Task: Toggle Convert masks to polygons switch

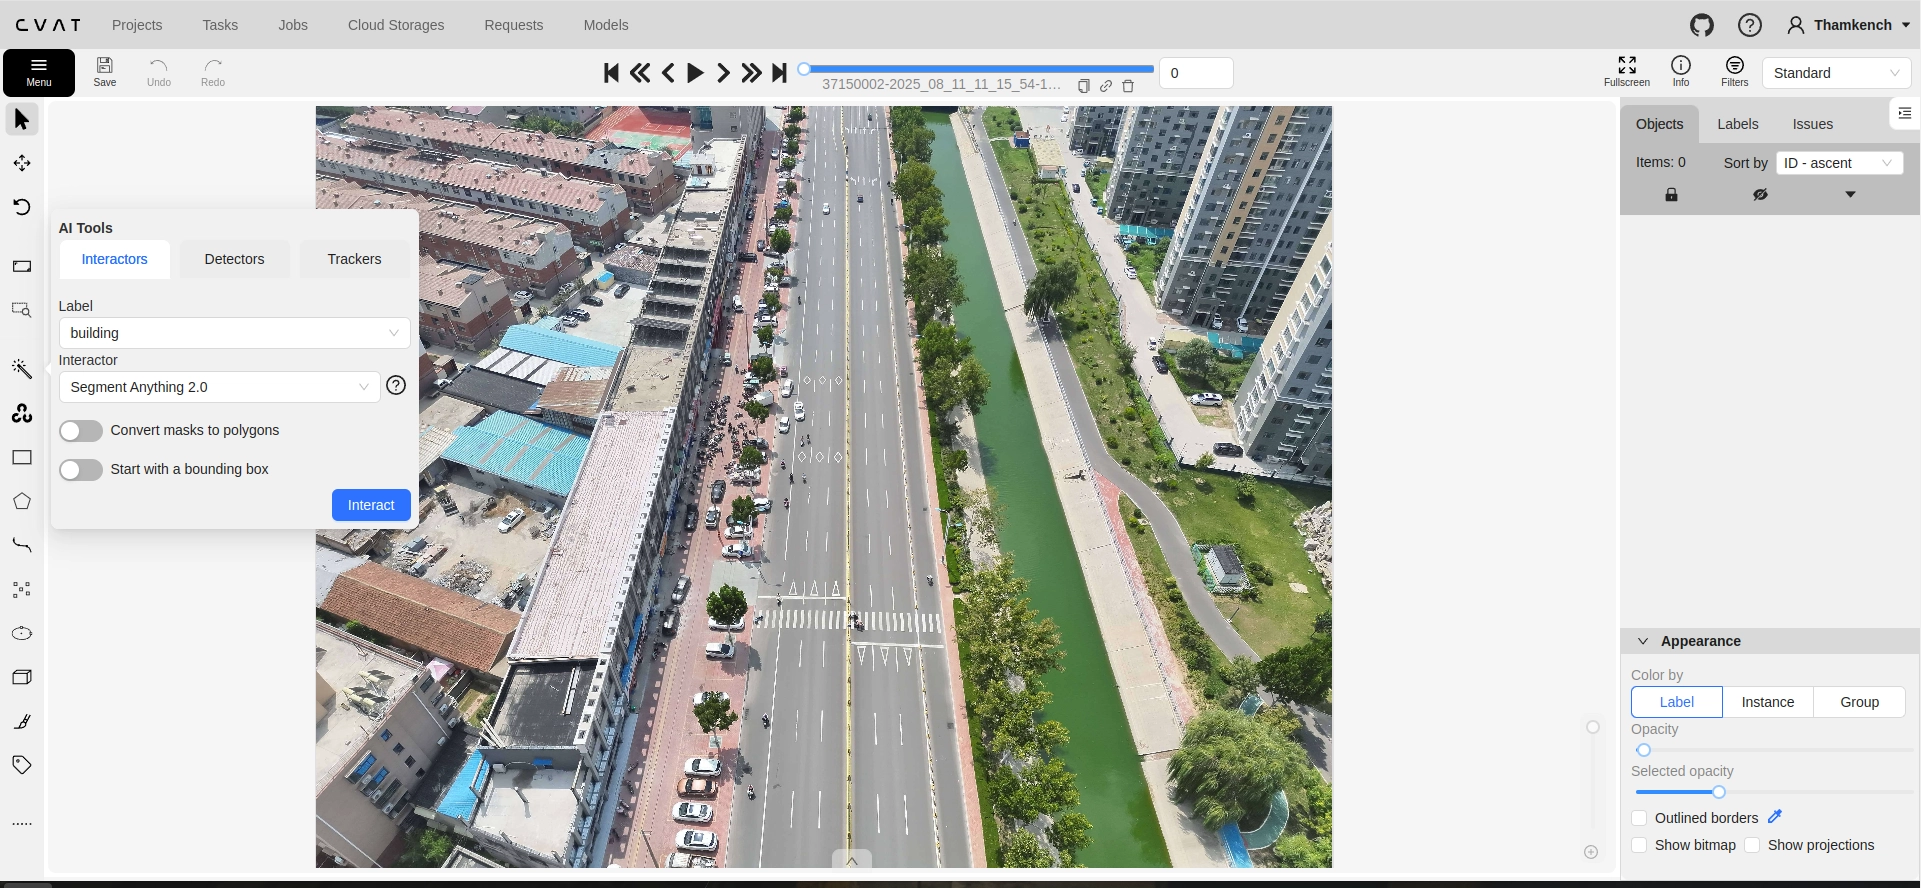Action: (81, 431)
